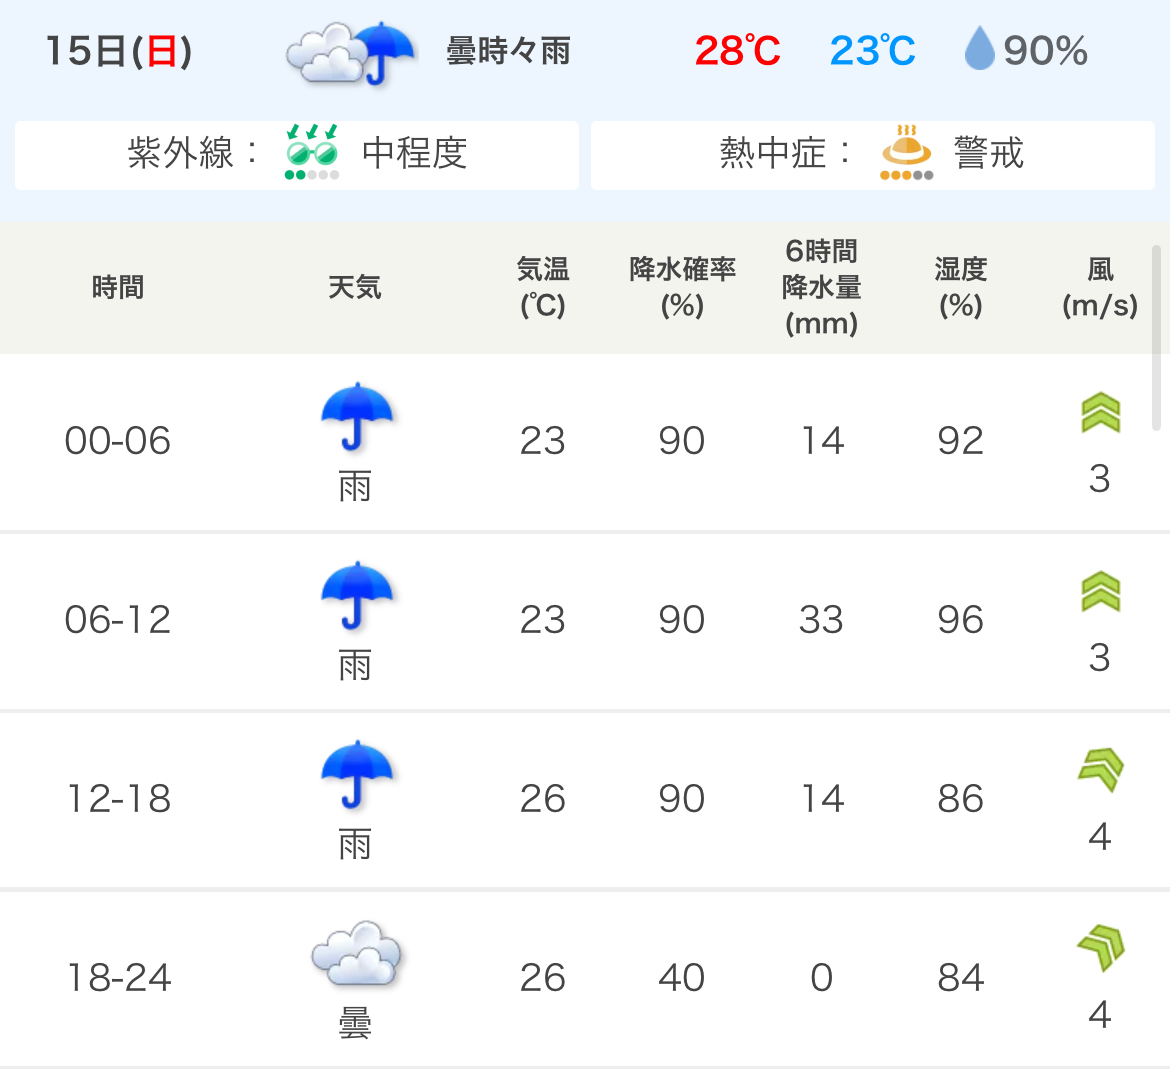Open the 熱中症 警戒 panel
This screenshot has width=1170, height=1076.
pyautogui.click(x=873, y=155)
